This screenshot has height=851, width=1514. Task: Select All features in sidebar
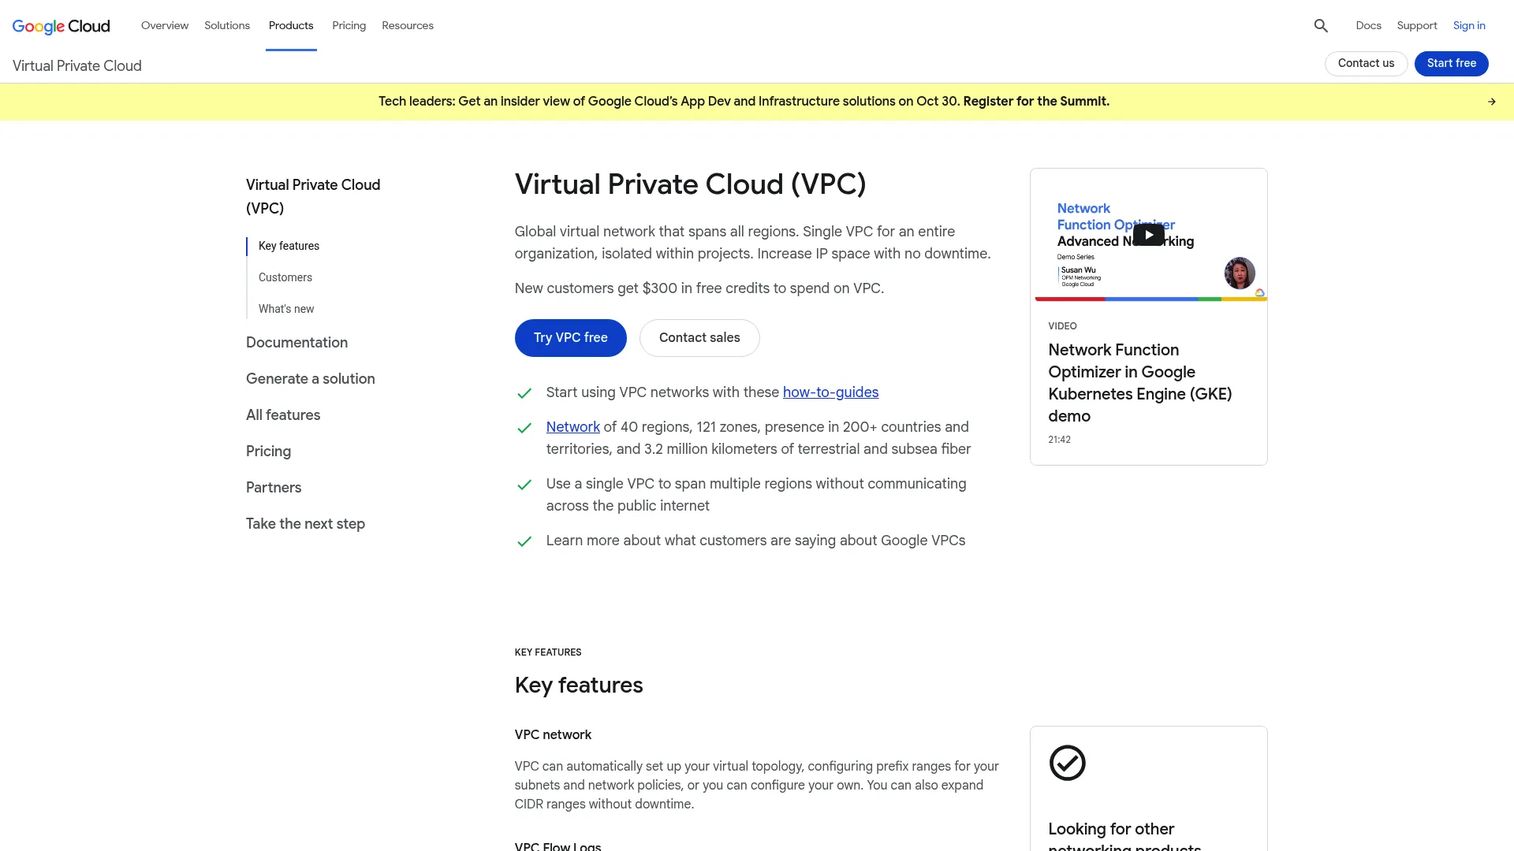coord(283,415)
